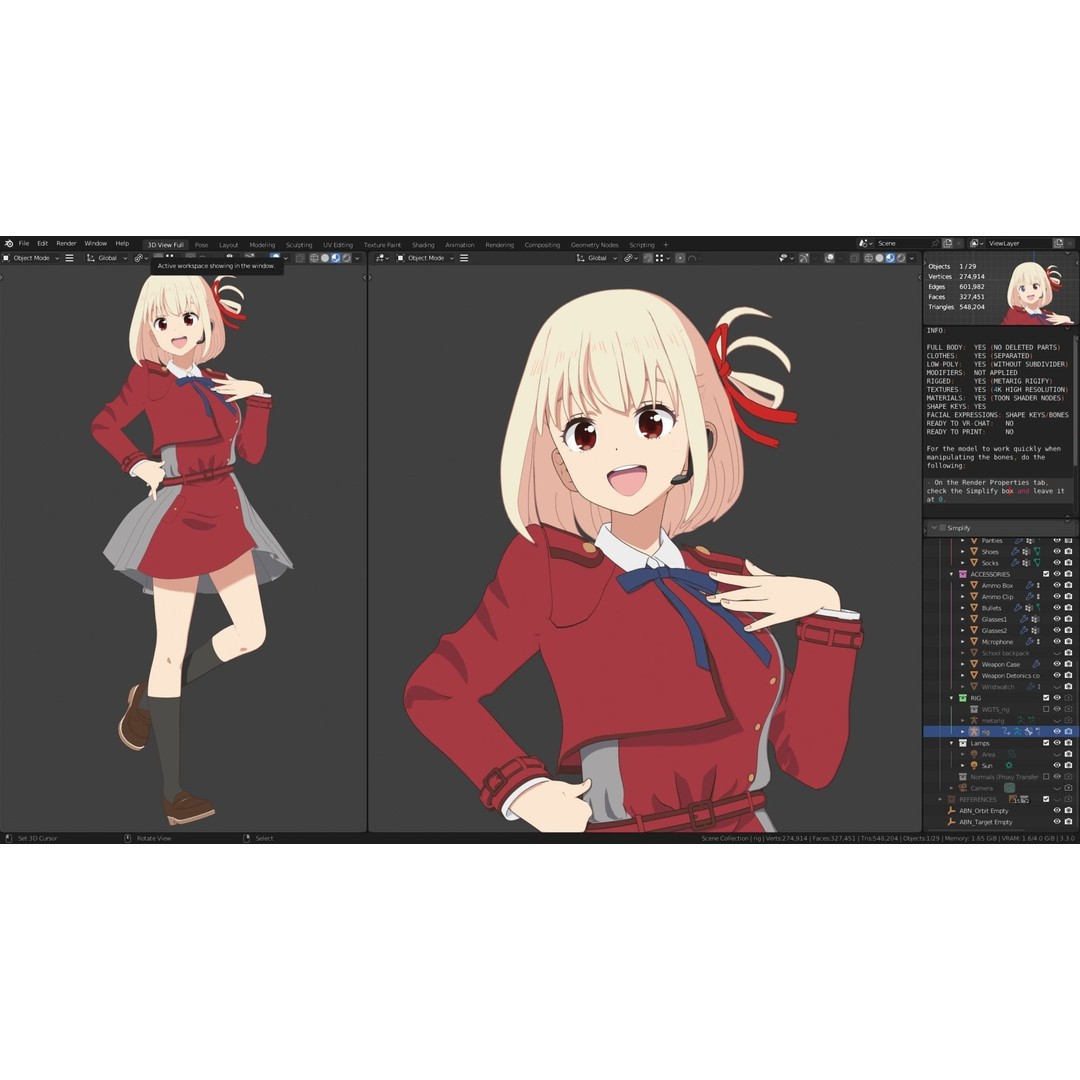Click the Blender logo menu icon
This screenshot has height=1080, width=1080.
coord(9,243)
